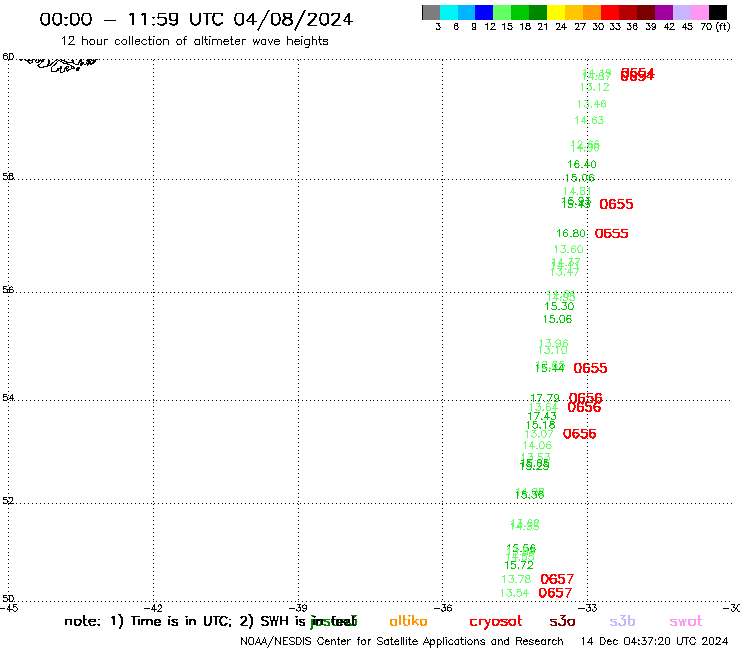Select the 's3b' satellite legend label
Image resolution: width=740 pixels, height=650 pixels.
[x=622, y=621]
